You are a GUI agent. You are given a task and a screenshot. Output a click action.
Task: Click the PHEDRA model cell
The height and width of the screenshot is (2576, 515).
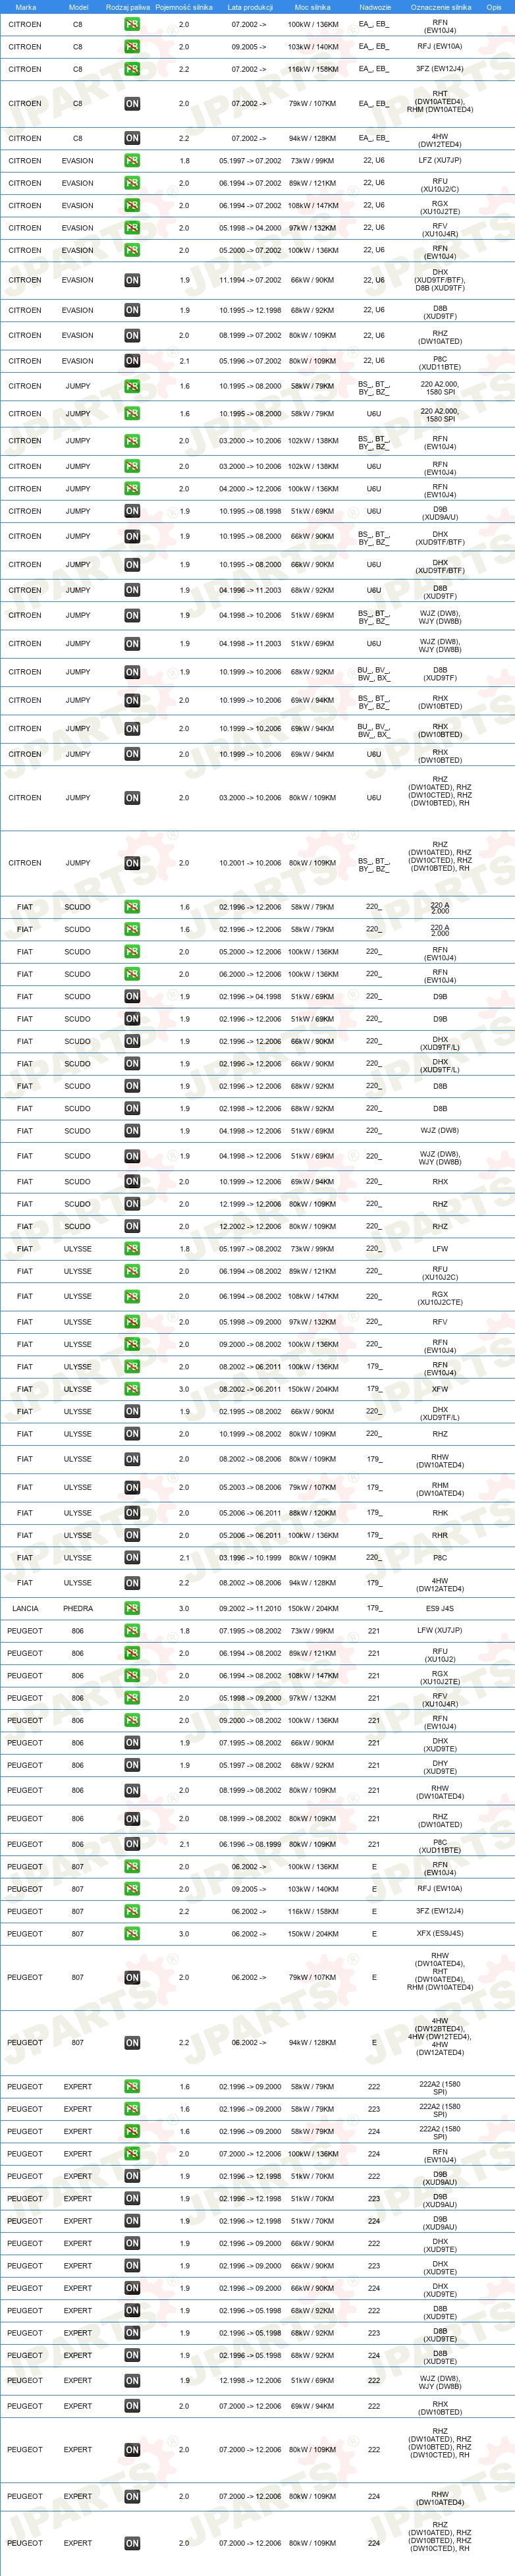(x=78, y=1609)
